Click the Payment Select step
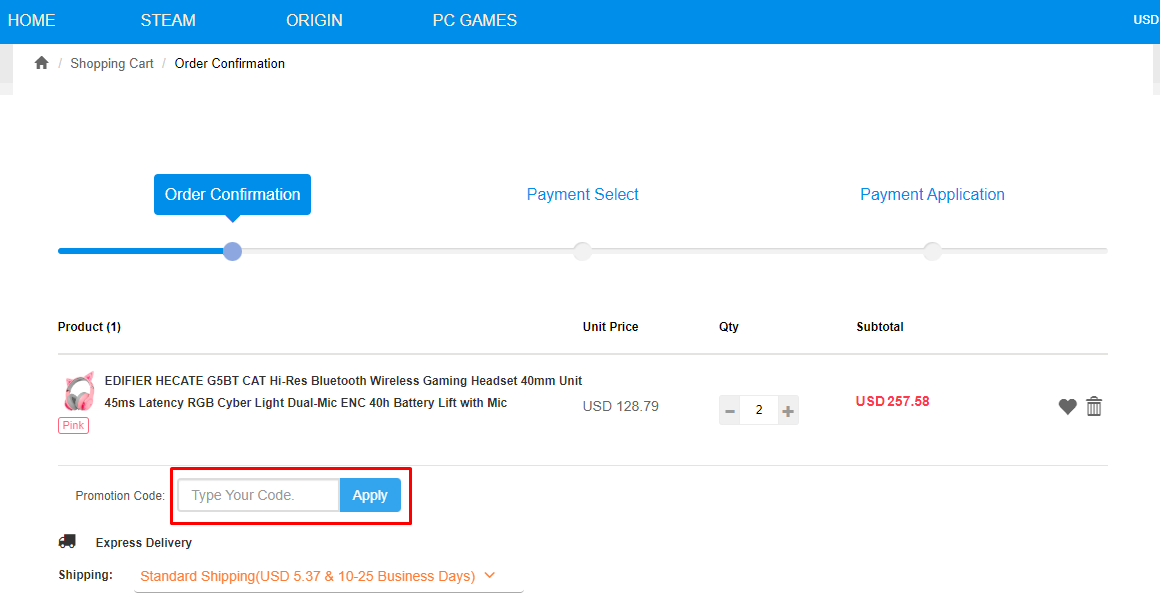This screenshot has width=1160, height=595. (582, 195)
